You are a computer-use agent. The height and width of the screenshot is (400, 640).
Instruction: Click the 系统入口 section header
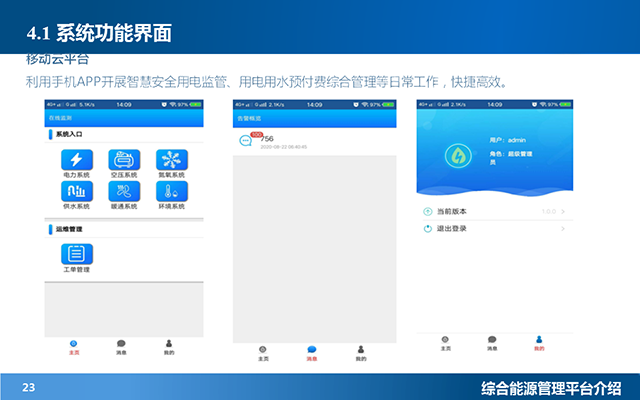click(x=69, y=134)
